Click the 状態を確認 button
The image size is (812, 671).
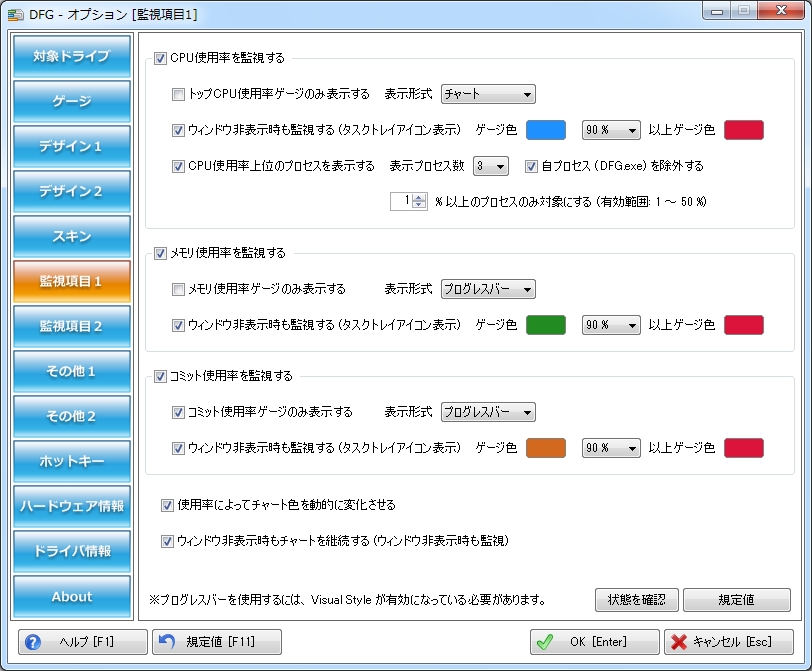coord(636,599)
